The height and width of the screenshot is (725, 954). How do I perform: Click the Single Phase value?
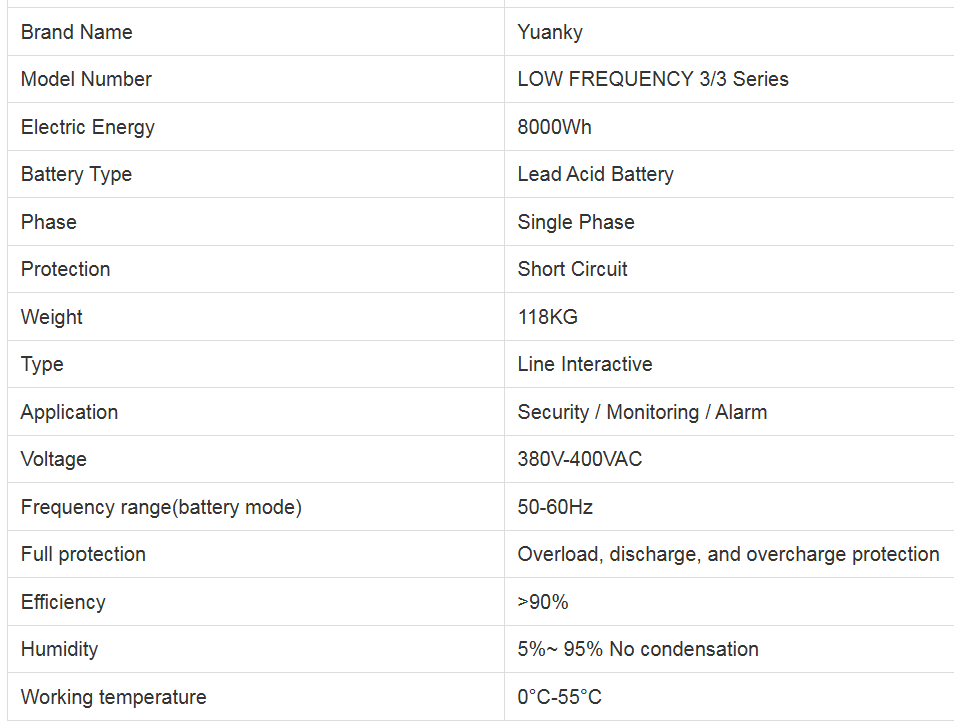[576, 222]
